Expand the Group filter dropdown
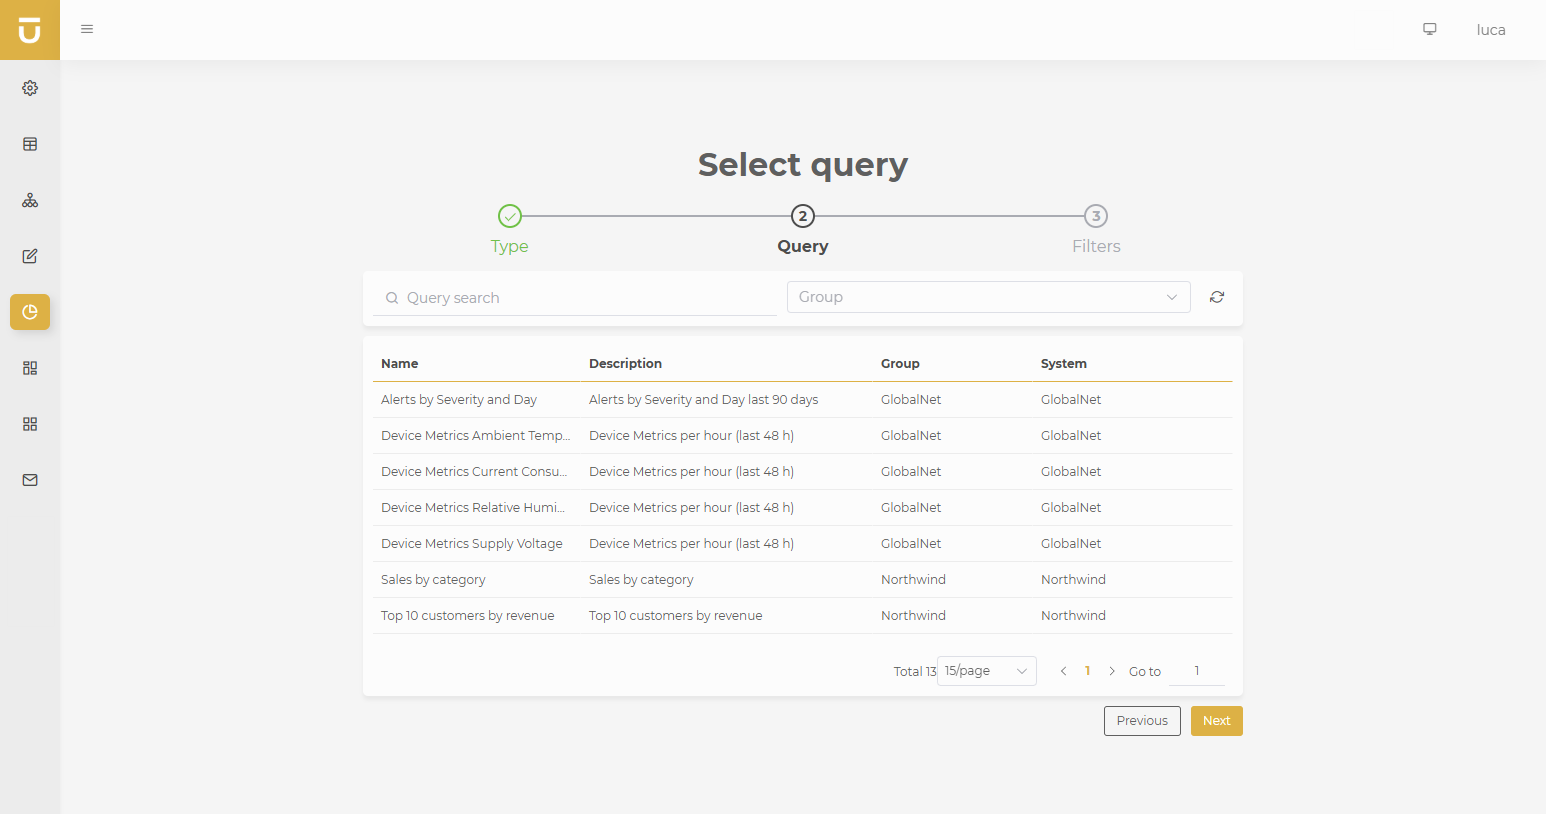Viewport: 1546px width, 814px height. pyautogui.click(x=987, y=297)
